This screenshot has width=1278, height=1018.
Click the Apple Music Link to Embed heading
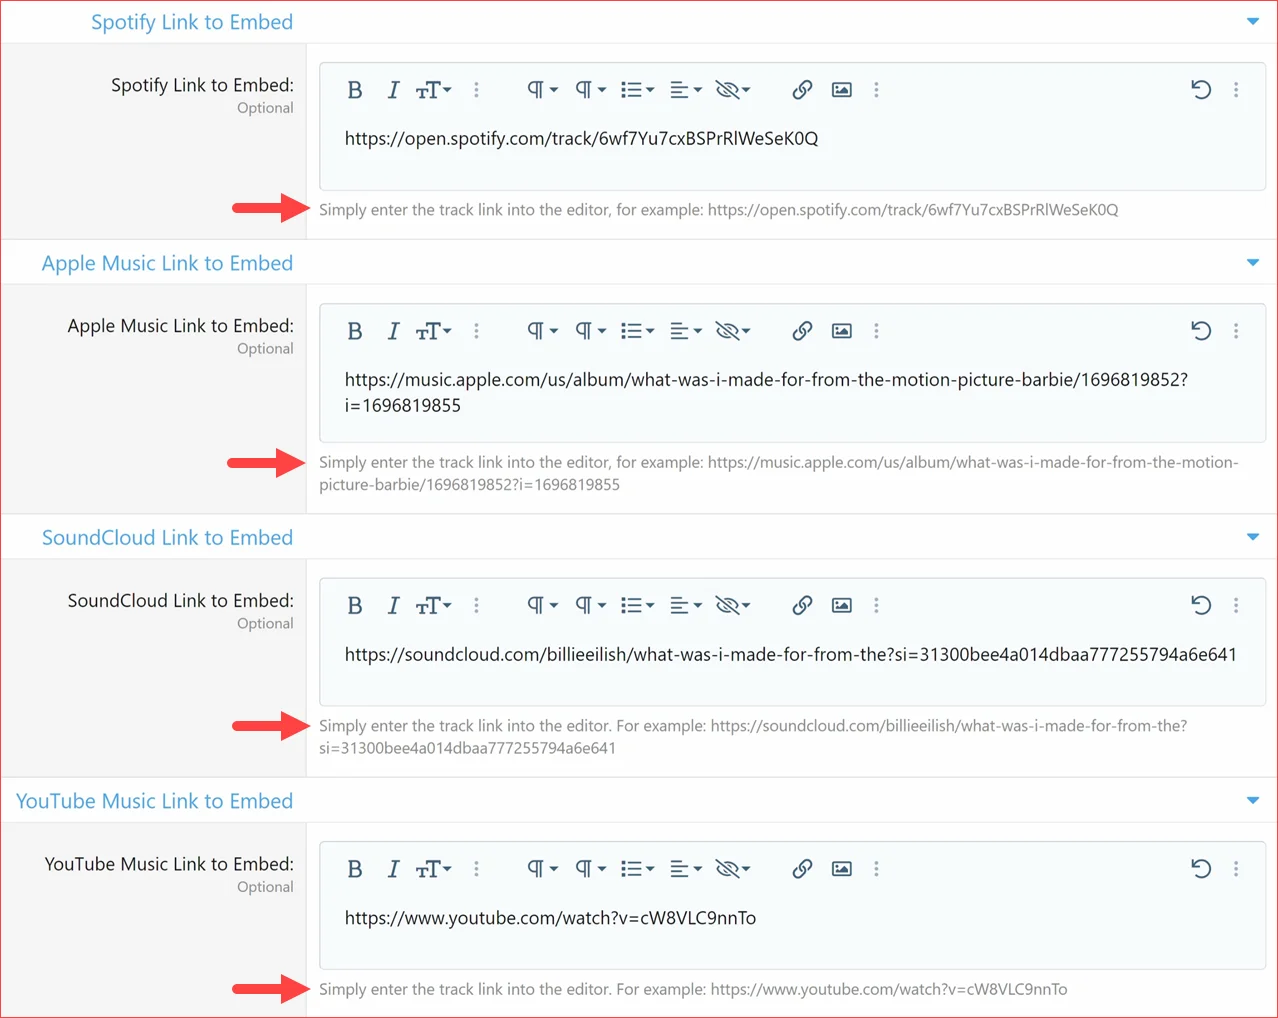pyautogui.click(x=167, y=263)
